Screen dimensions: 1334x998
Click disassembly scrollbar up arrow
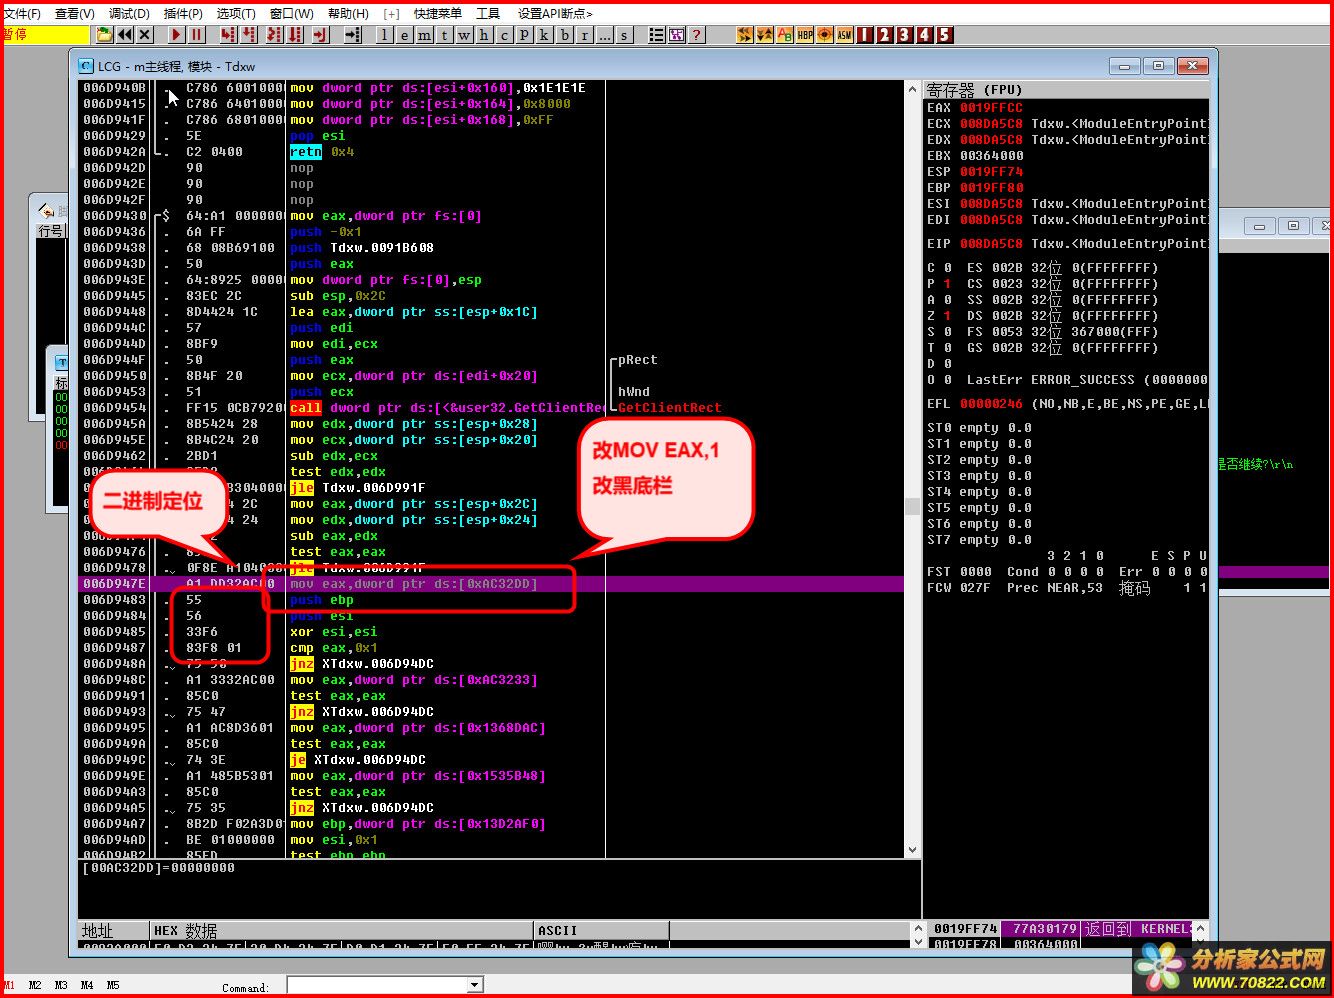pyautogui.click(x=912, y=89)
